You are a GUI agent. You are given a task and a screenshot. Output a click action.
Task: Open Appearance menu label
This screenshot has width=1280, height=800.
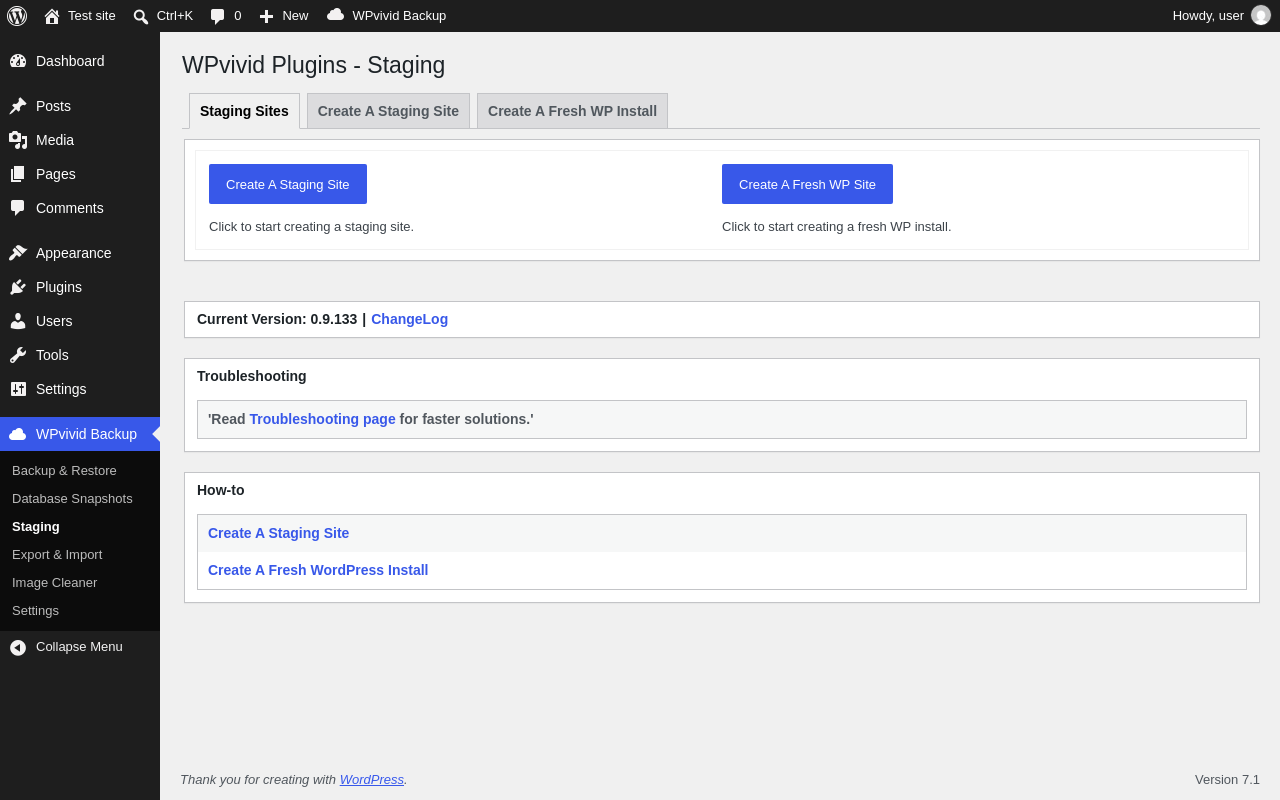coord(74,253)
